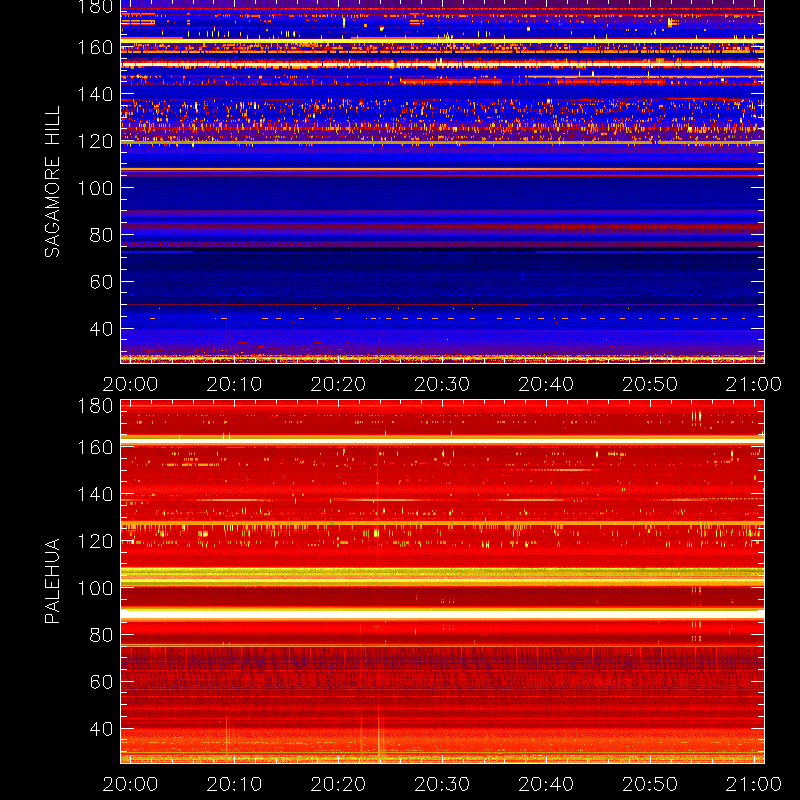Select the 60 tick label on Sagamore Hill plot
The image size is (800, 800).
click(x=101, y=282)
